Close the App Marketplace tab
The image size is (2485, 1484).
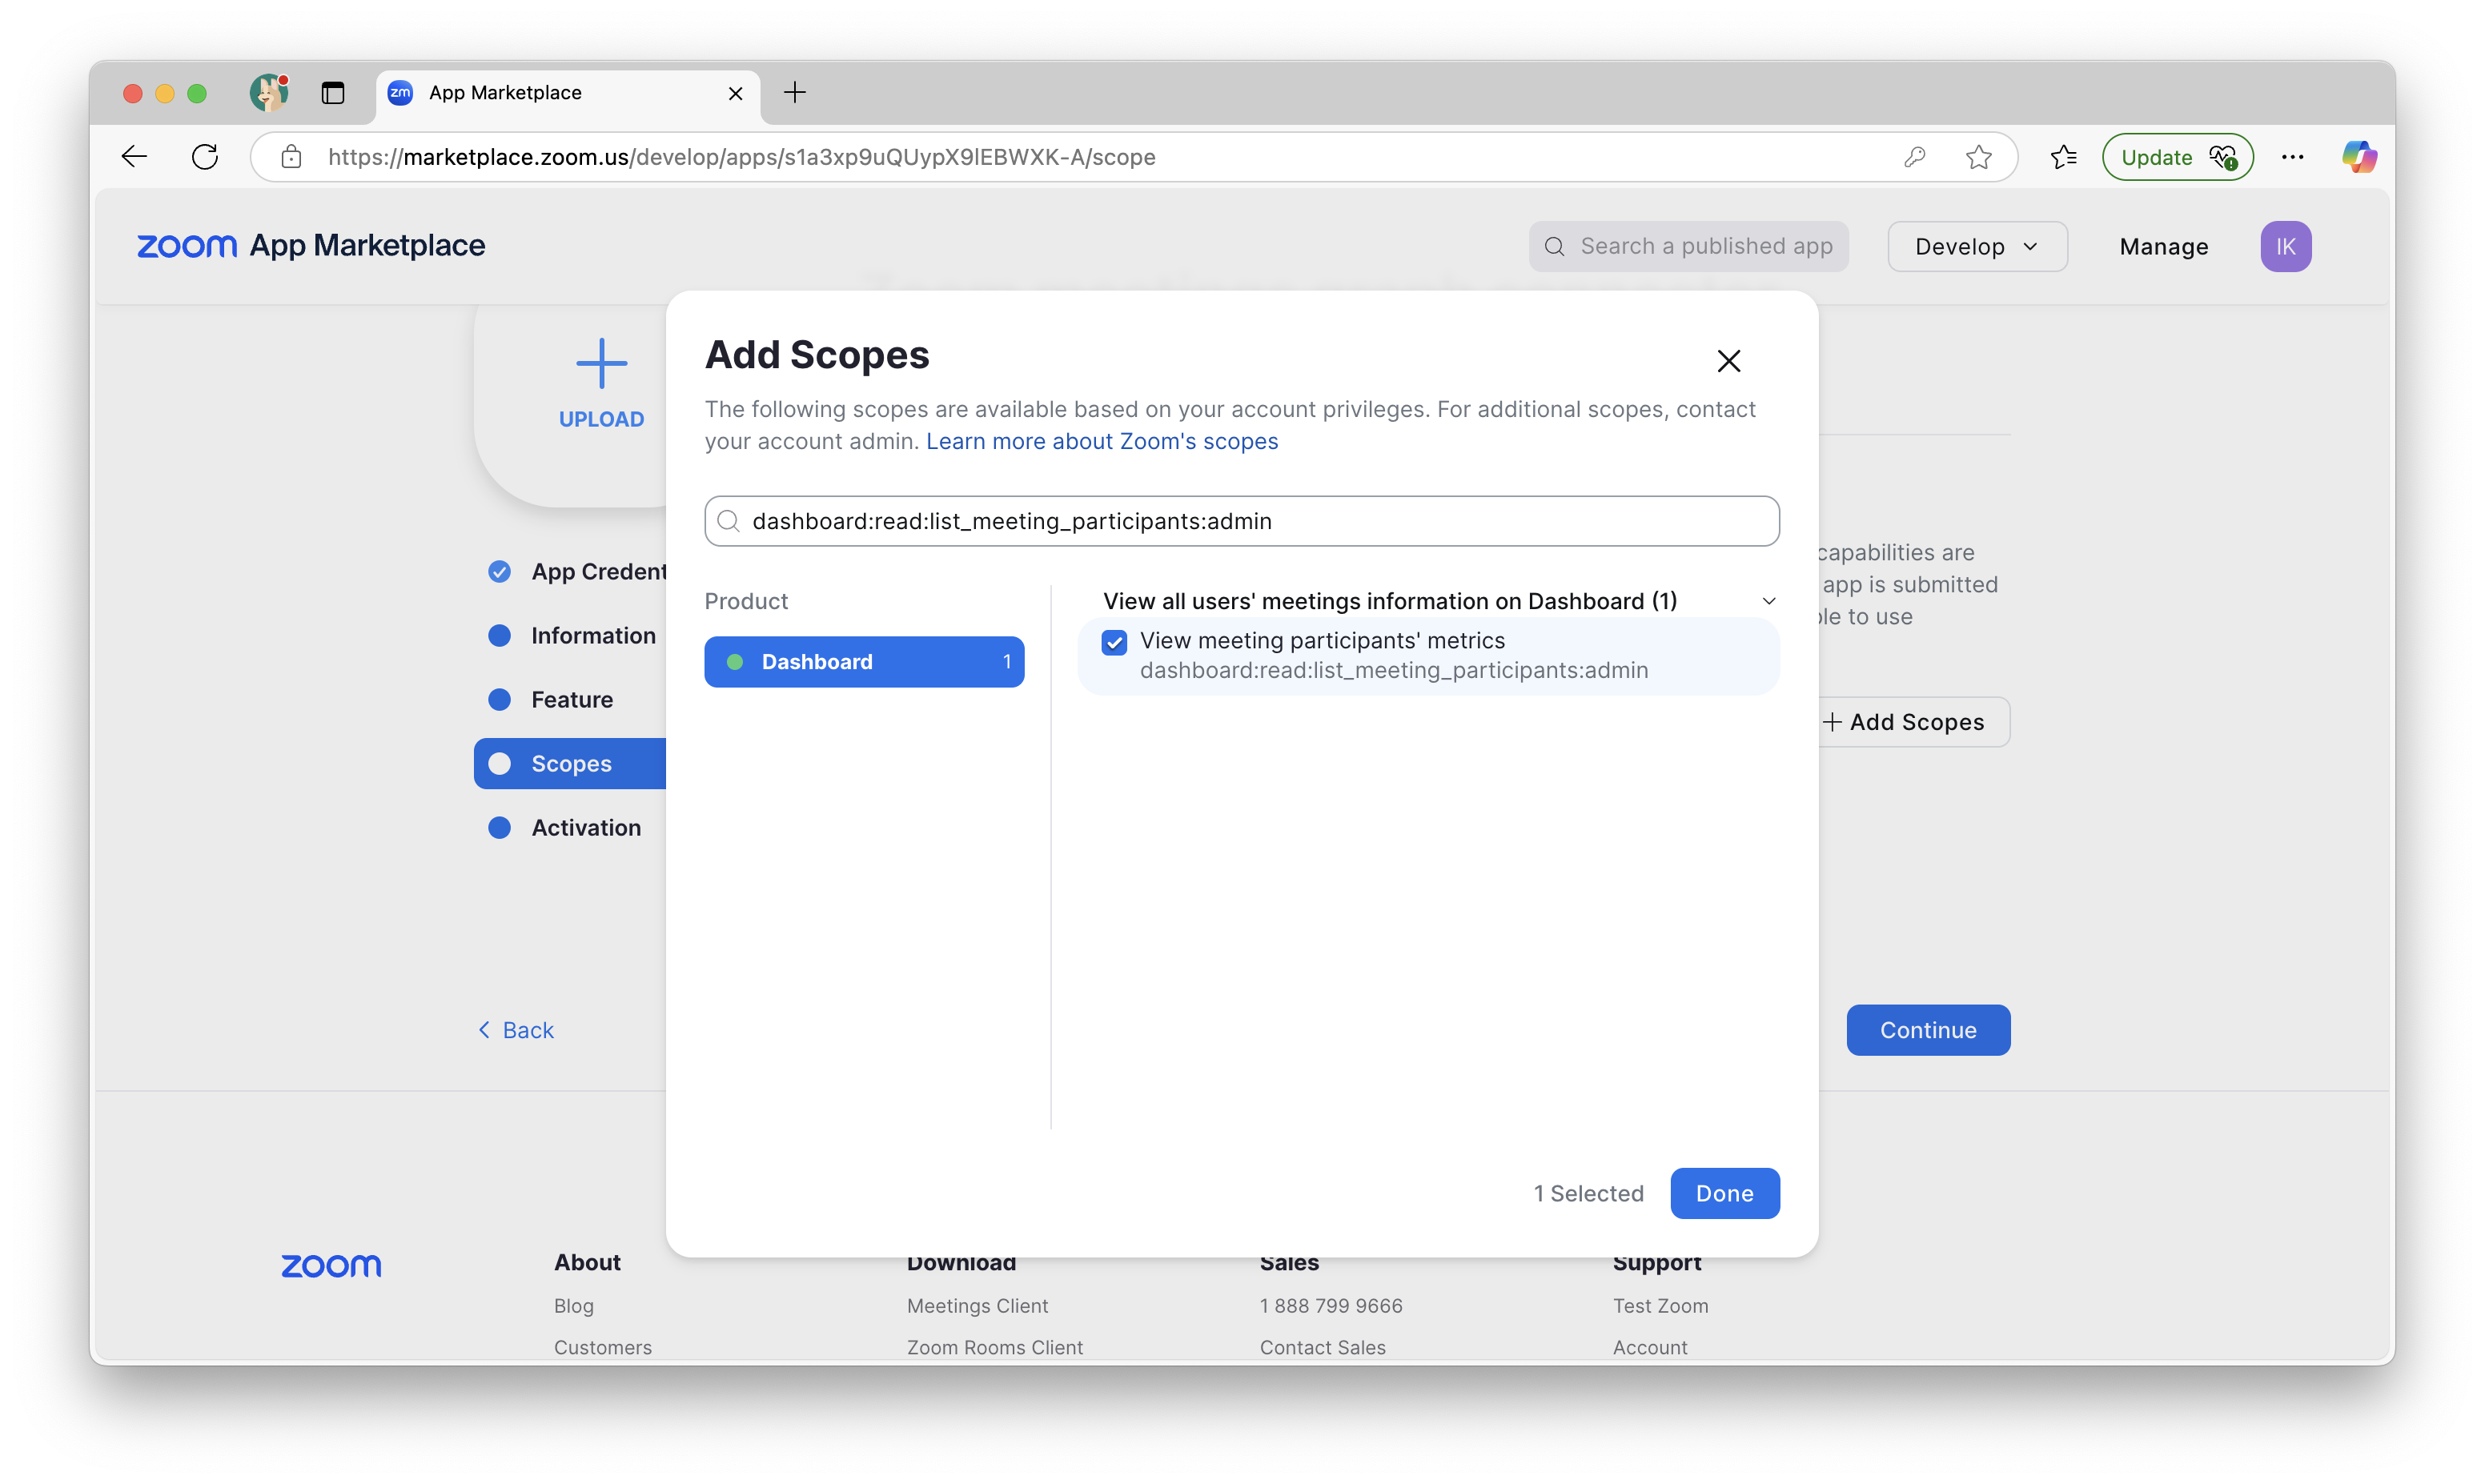pyautogui.click(x=735, y=93)
